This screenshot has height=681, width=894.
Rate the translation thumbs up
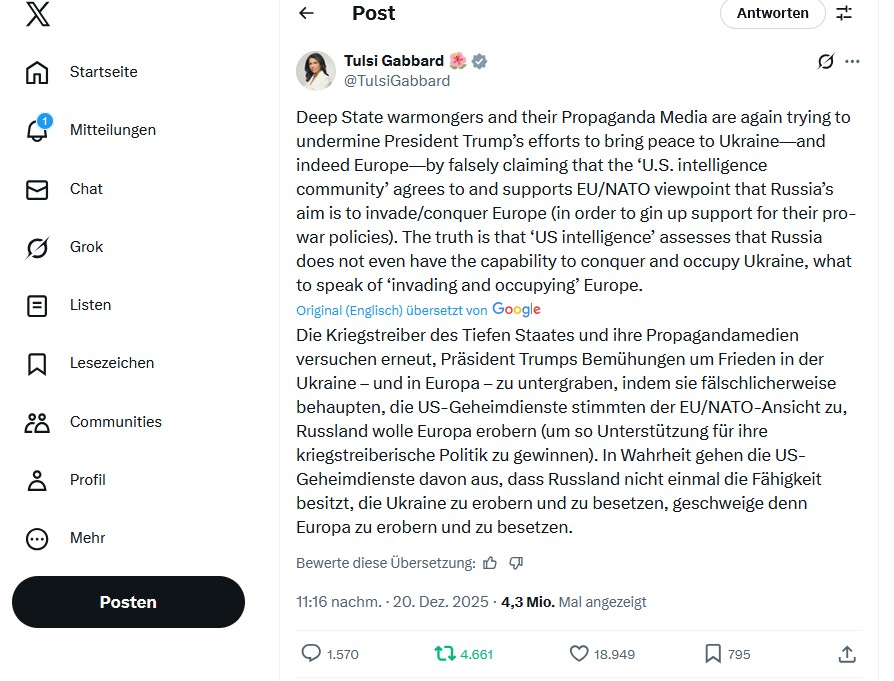pos(490,563)
